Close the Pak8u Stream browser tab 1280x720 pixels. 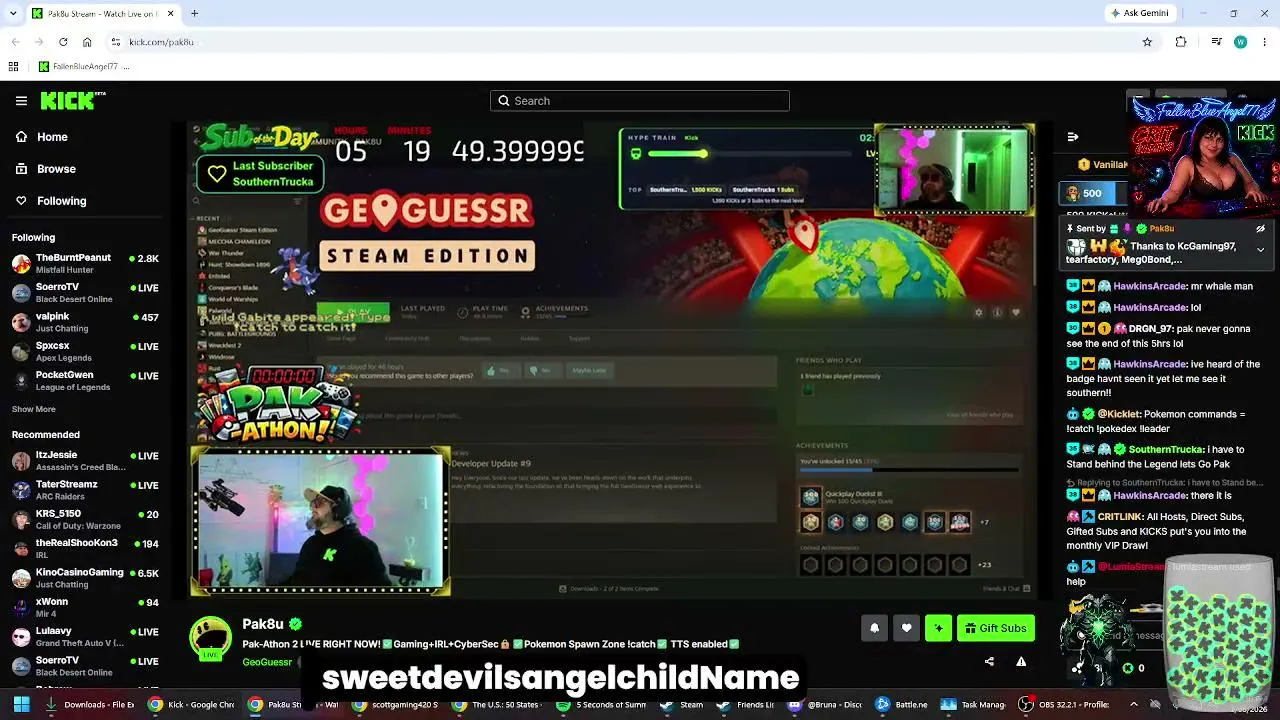pos(170,13)
